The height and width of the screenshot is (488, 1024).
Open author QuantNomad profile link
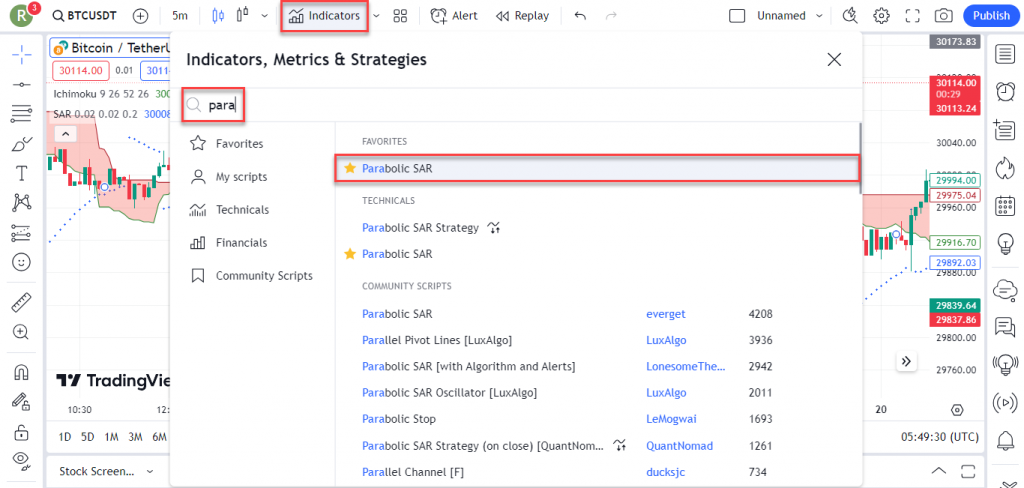point(679,446)
